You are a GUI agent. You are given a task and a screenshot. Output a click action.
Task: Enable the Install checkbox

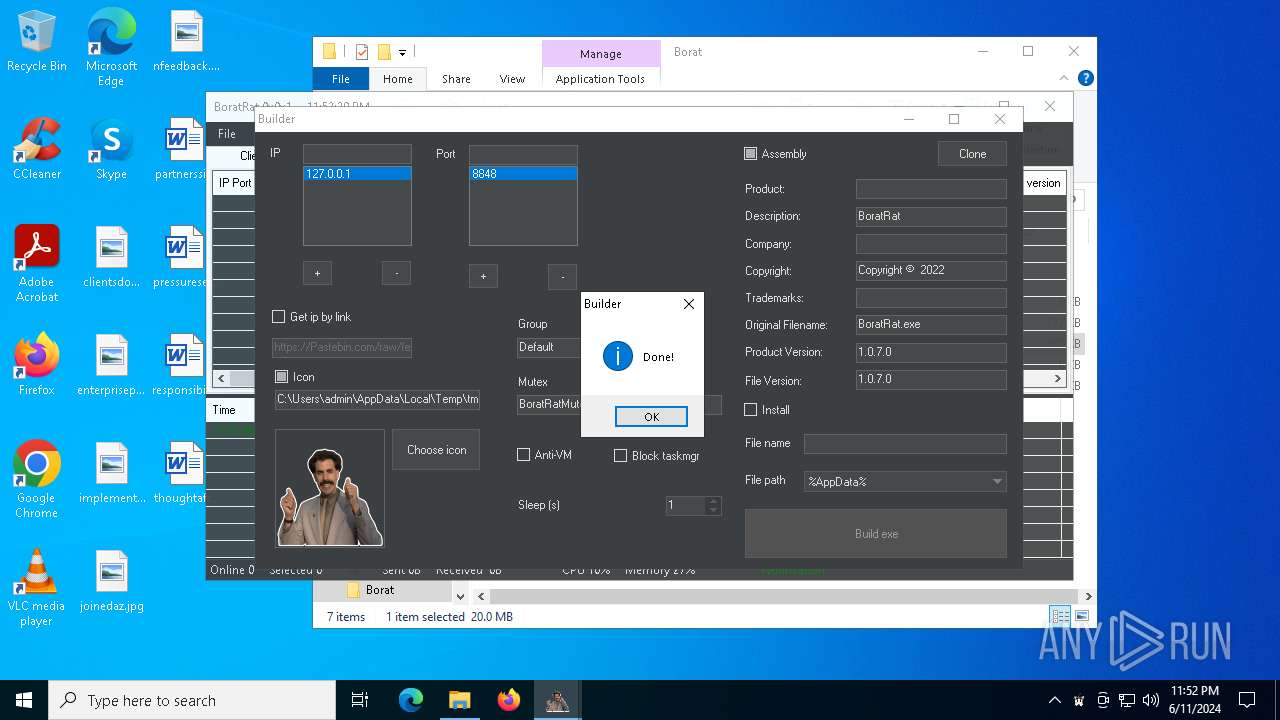pyautogui.click(x=750, y=410)
